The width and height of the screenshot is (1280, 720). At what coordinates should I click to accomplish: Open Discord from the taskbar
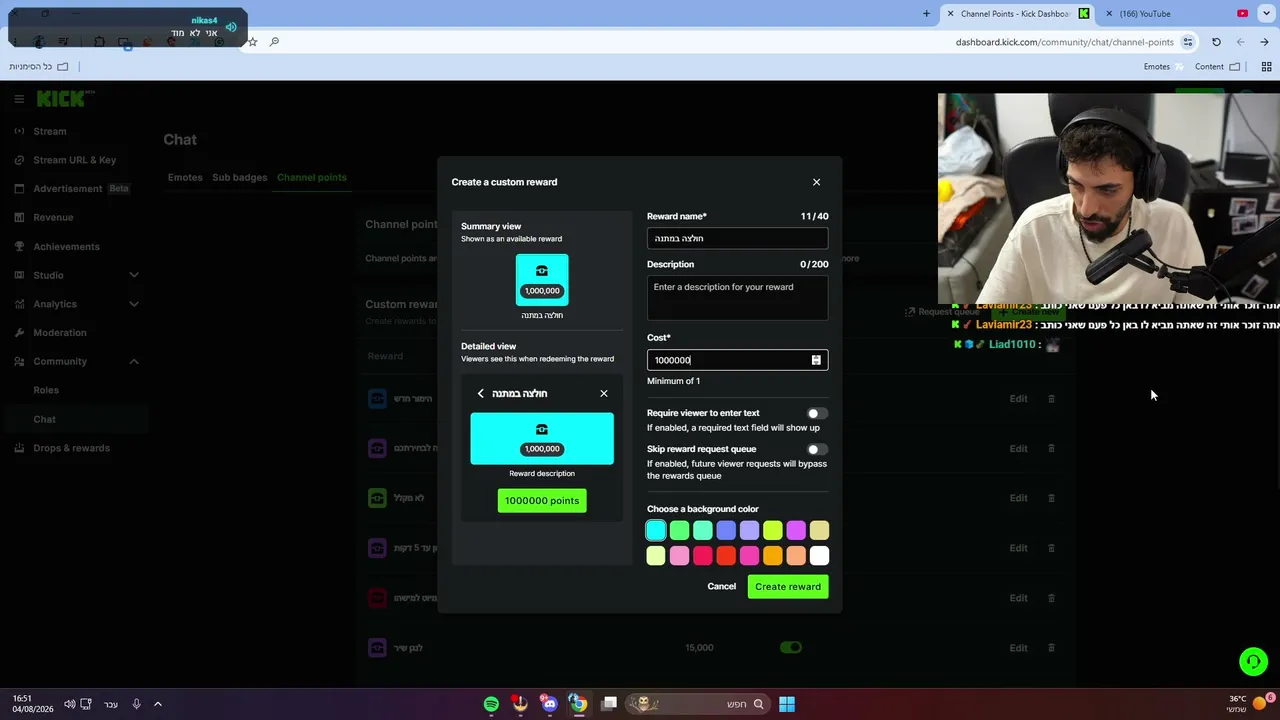click(549, 704)
